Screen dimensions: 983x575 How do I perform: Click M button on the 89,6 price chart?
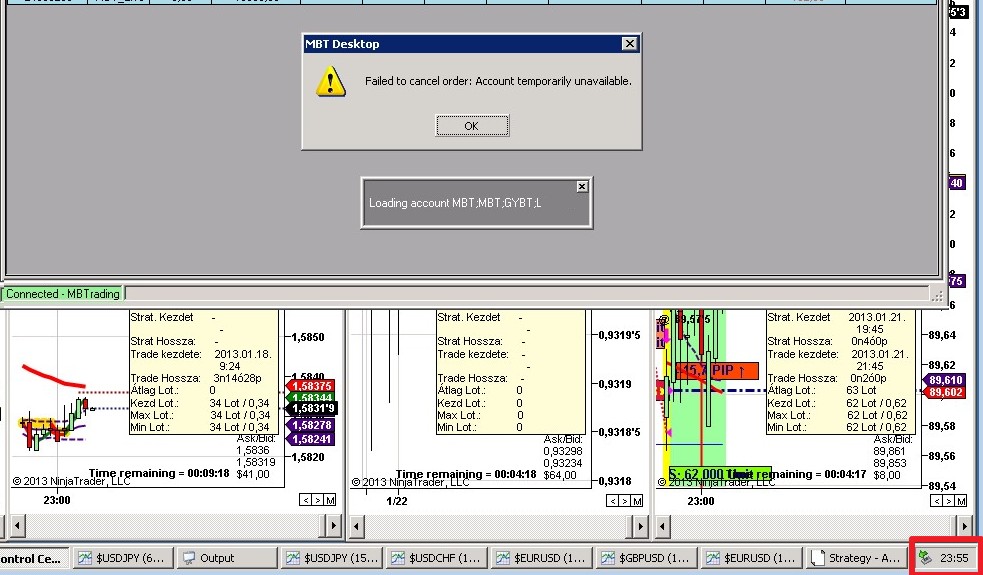(960, 500)
